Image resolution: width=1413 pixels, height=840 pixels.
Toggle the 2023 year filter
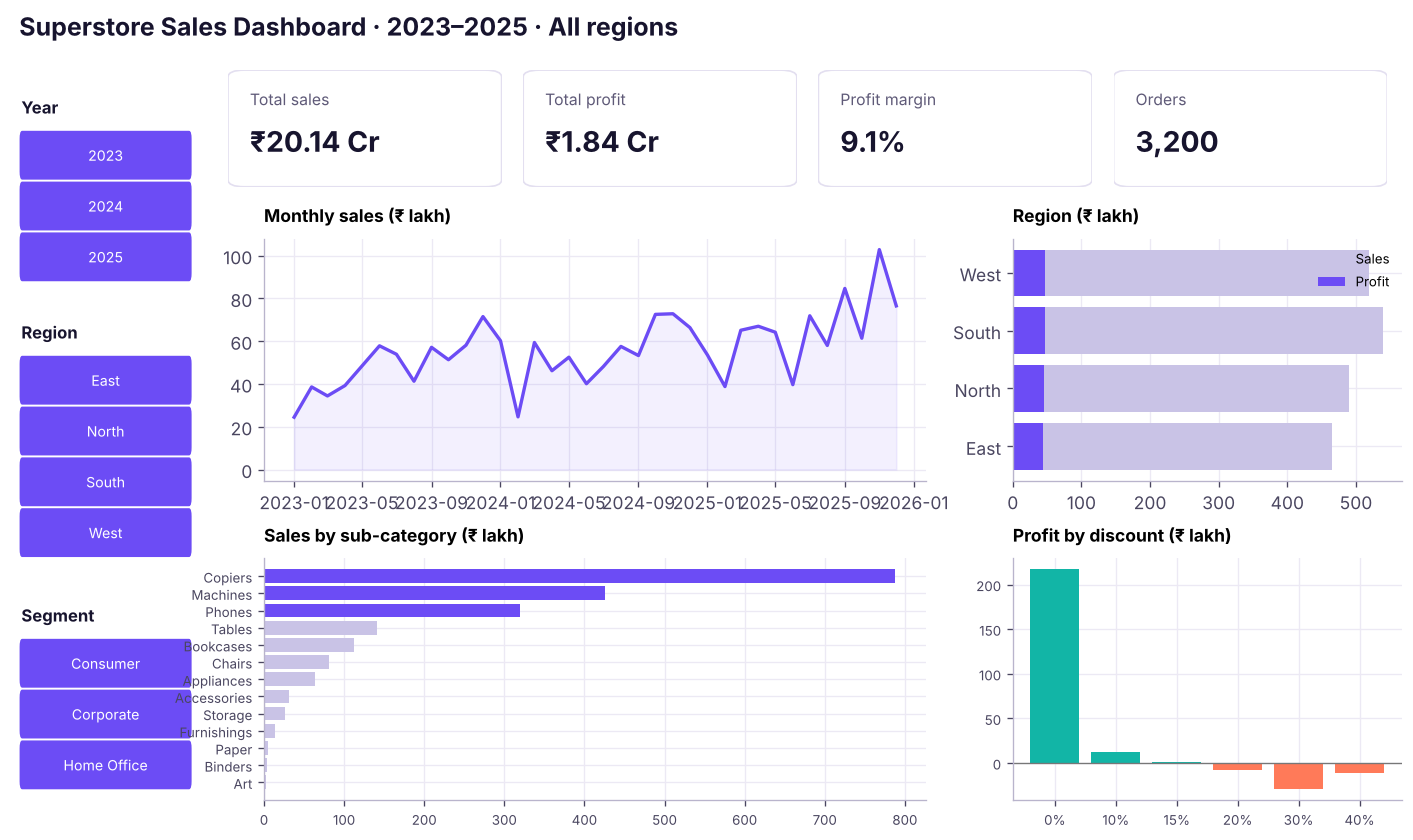(105, 155)
